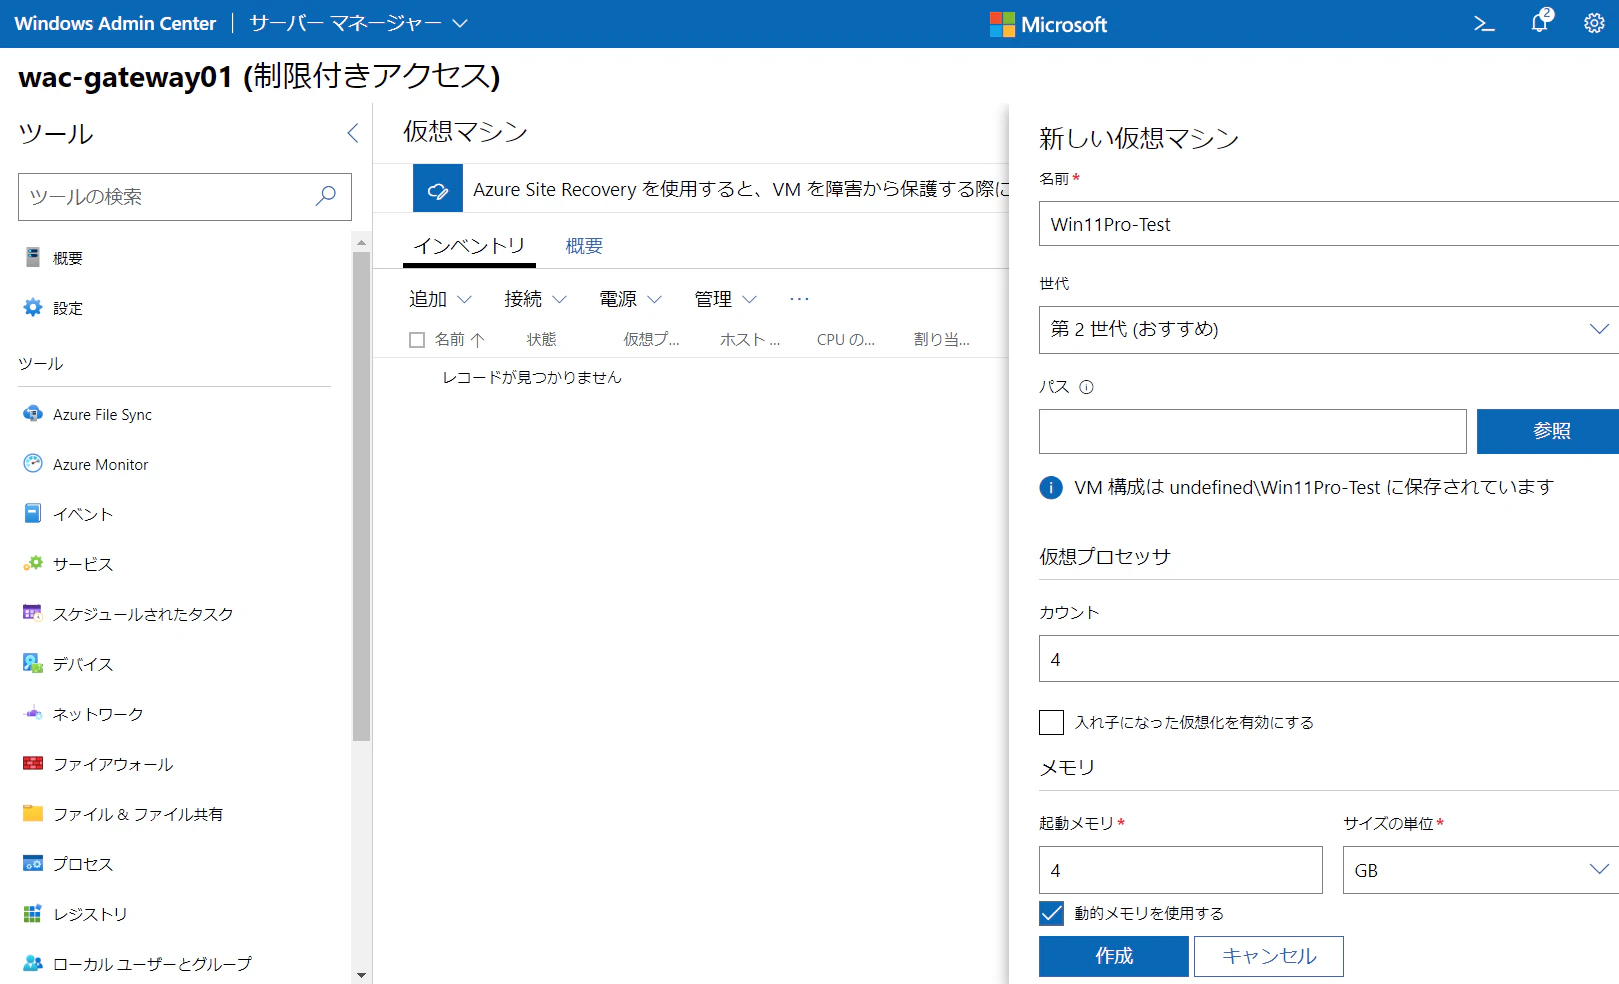Open the Services (サービス) icon
Viewport: 1619px width, 984px height.
[33, 564]
